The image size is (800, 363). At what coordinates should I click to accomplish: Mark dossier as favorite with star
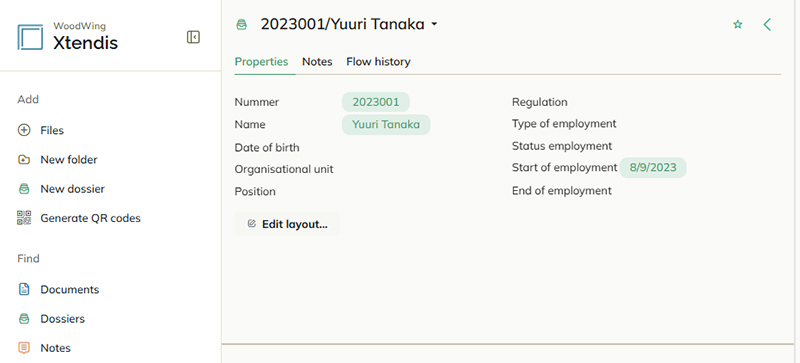738,25
